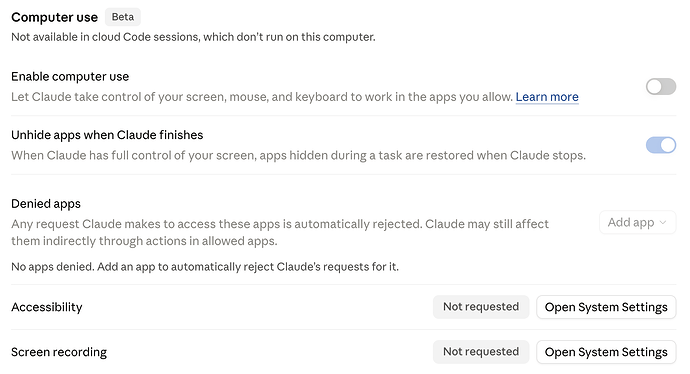Select the Computer use section heading
The height and width of the screenshot is (374, 690).
click(55, 17)
